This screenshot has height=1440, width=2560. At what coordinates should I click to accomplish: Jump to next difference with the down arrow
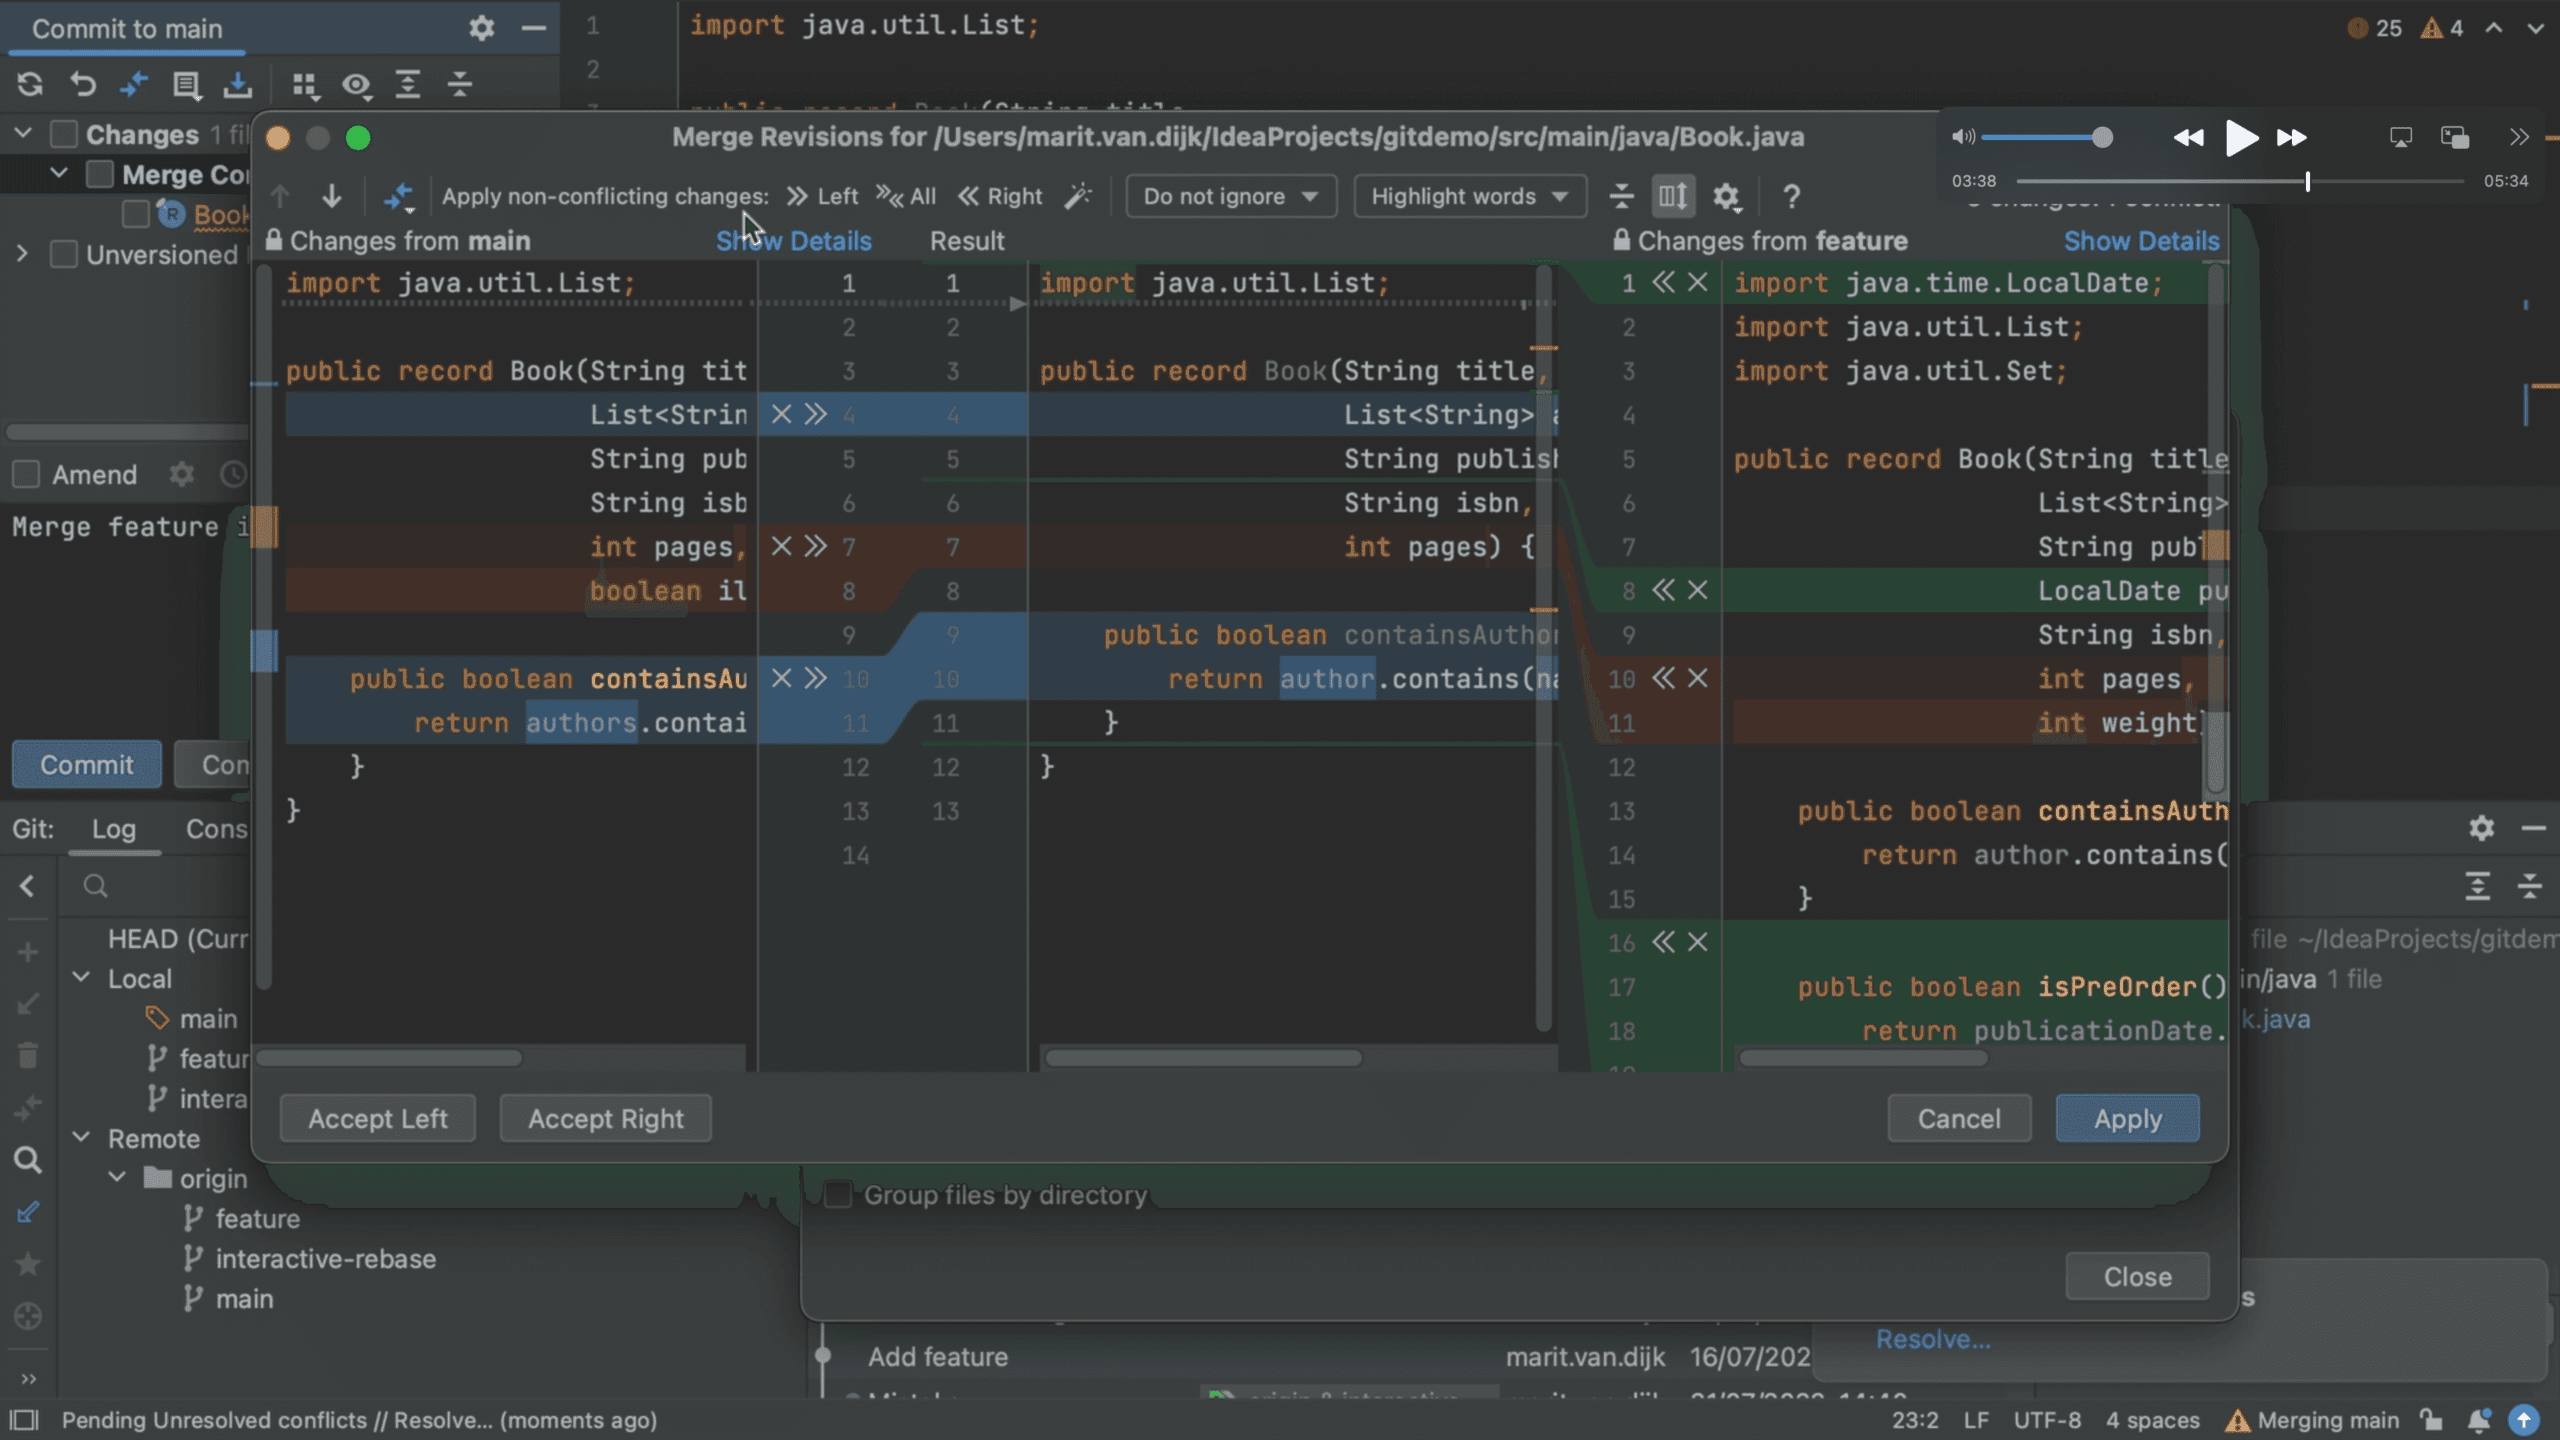[x=331, y=196]
